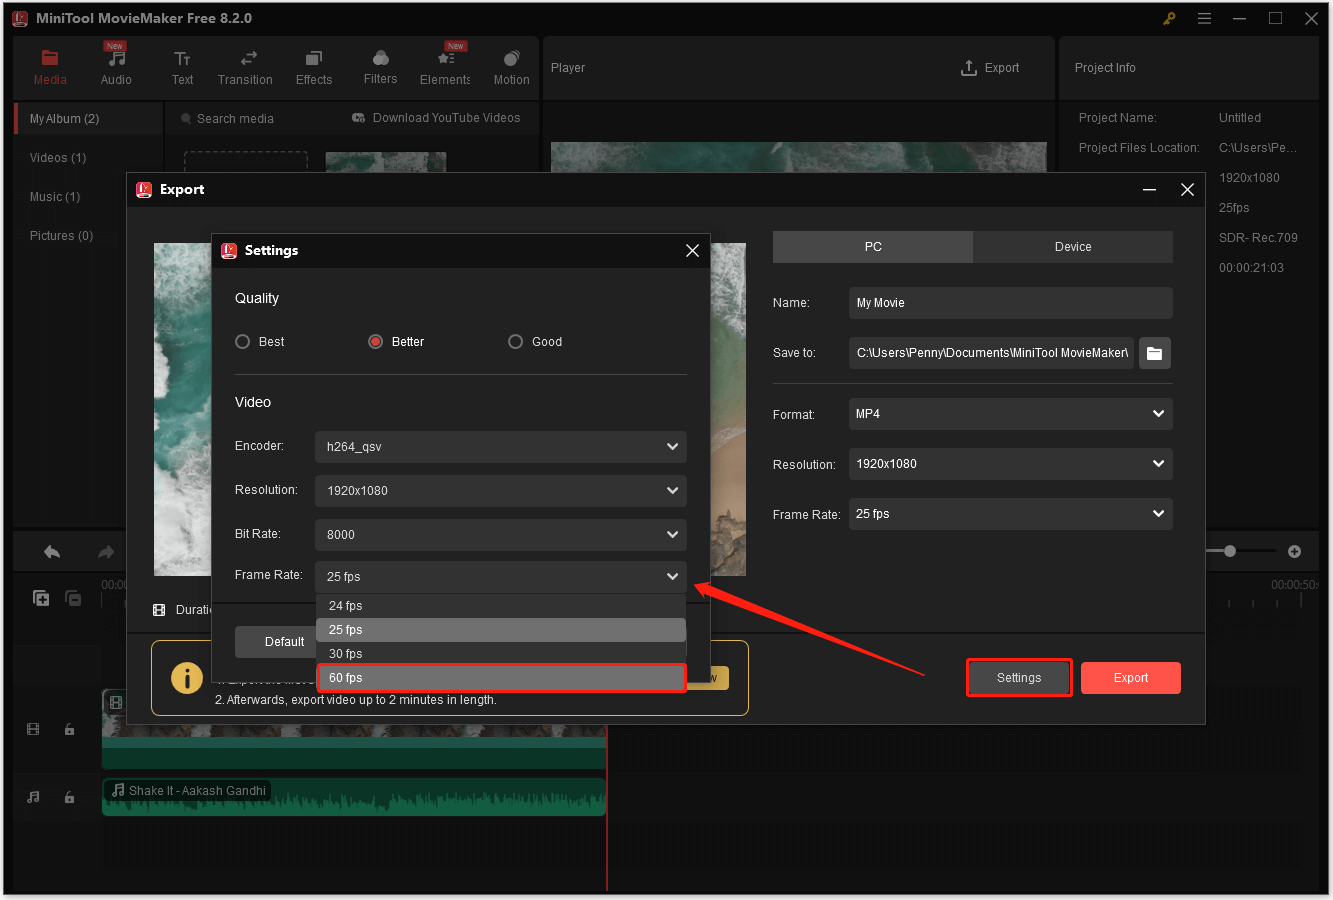Open the Media tab in toolbar
The width and height of the screenshot is (1333, 900).
50,67
